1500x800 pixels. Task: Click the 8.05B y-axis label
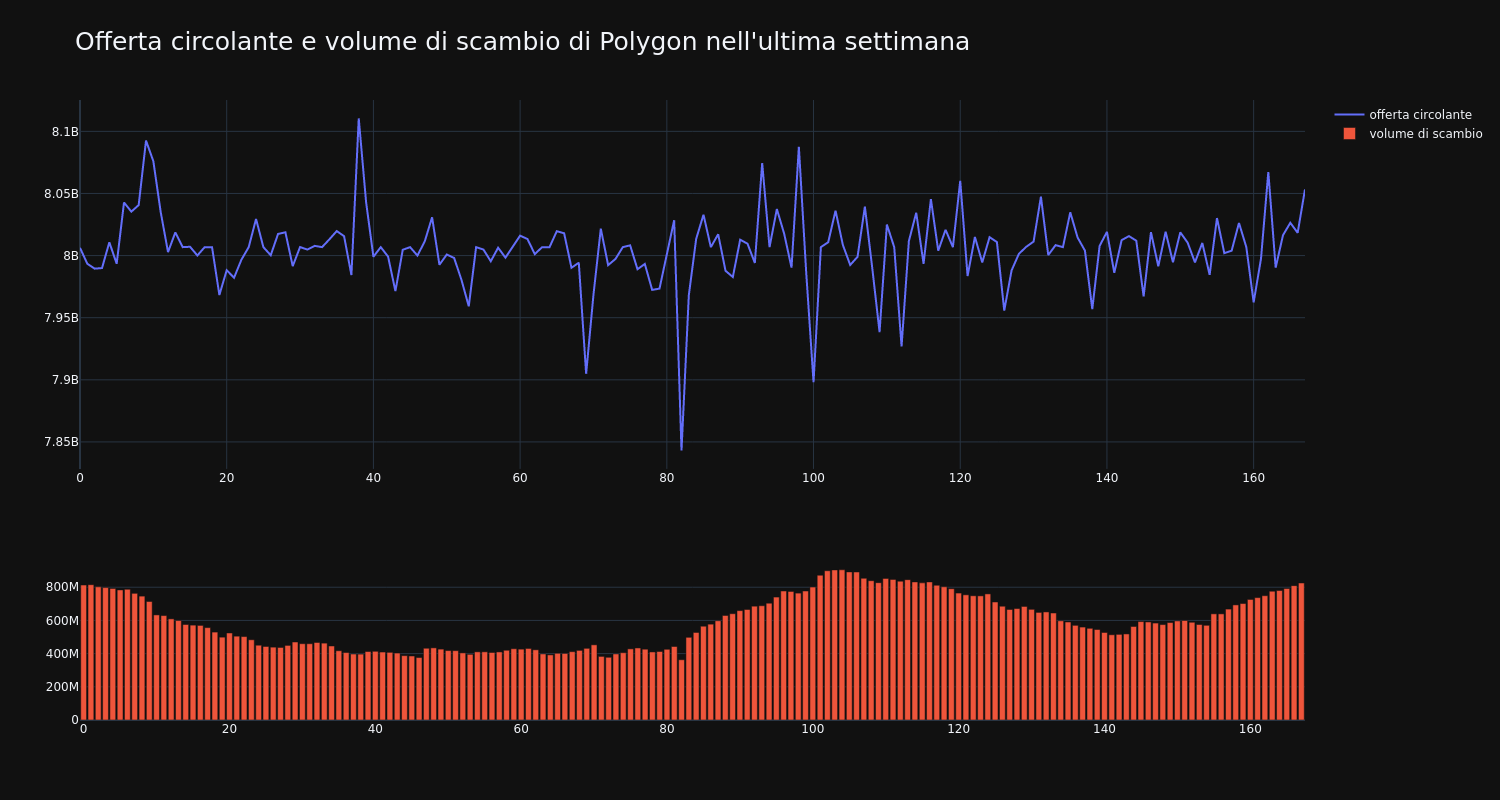click(61, 194)
